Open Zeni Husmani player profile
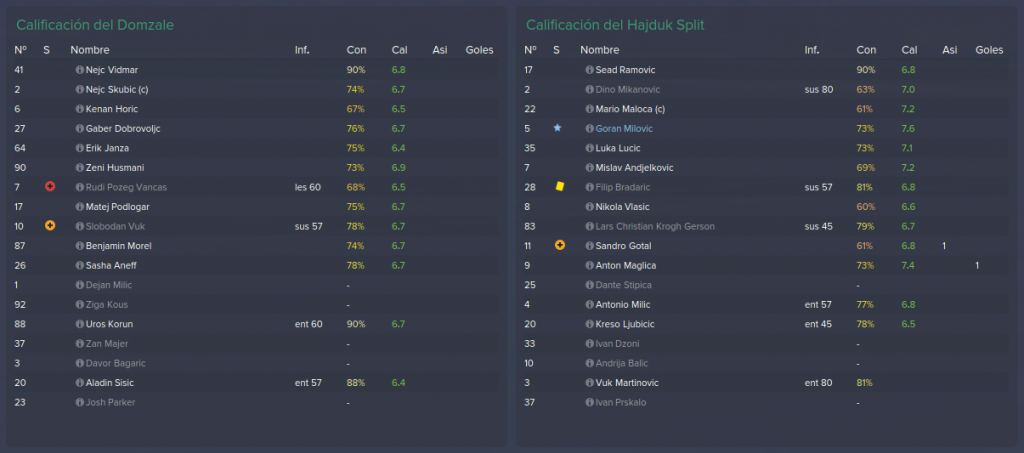 pos(115,168)
